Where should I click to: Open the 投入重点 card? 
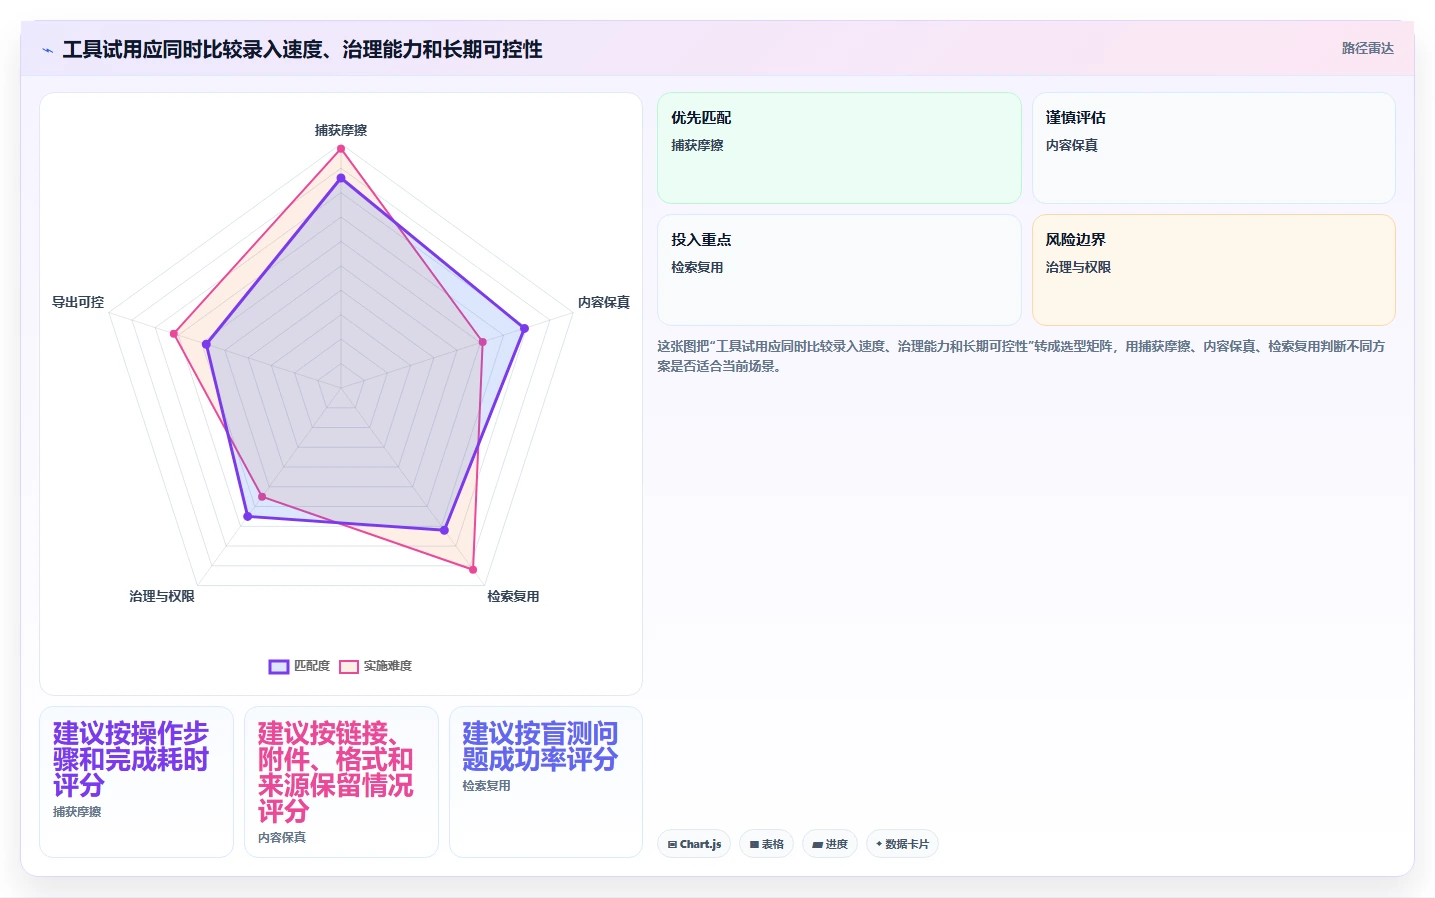[839, 270]
